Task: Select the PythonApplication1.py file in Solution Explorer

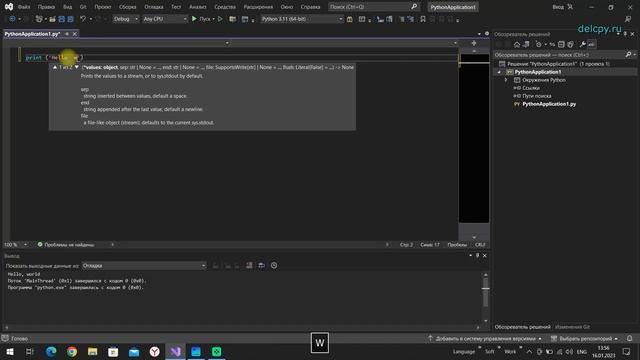Action: pyautogui.click(x=549, y=104)
